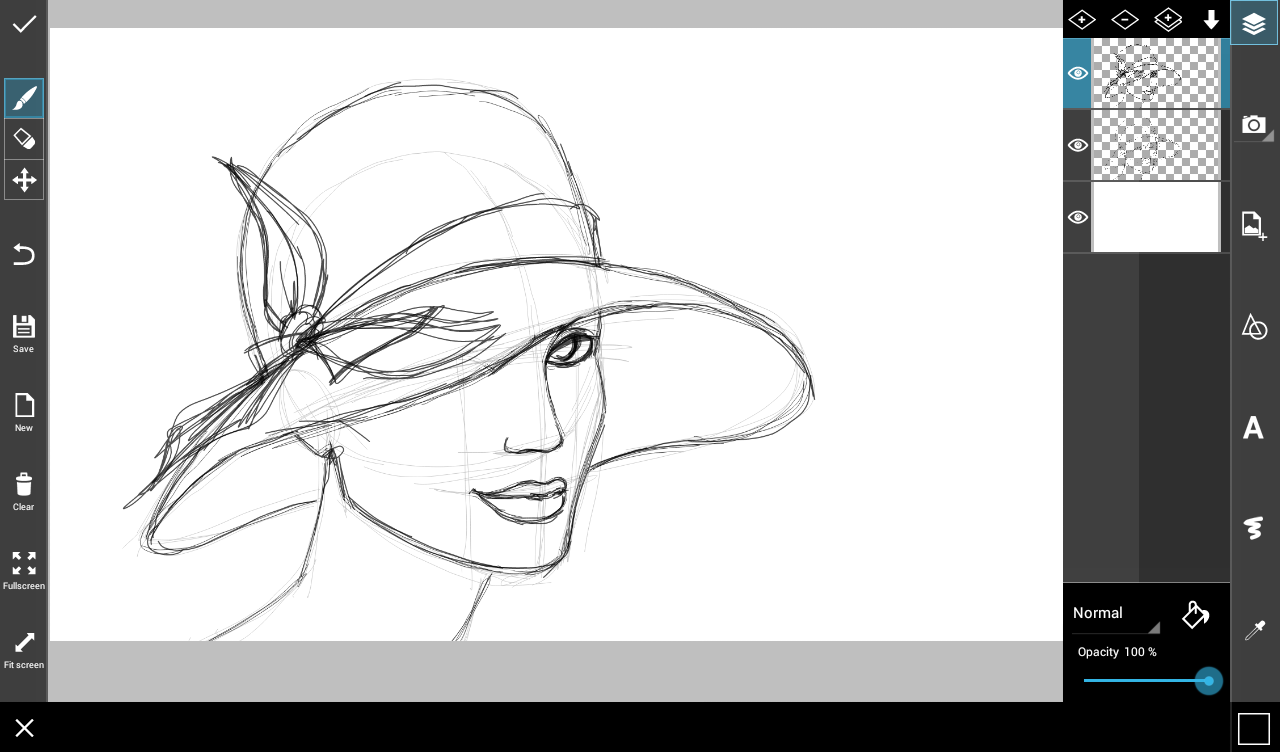Add an image with the picture-plus icon
The width and height of the screenshot is (1280, 752).
click(1254, 225)
